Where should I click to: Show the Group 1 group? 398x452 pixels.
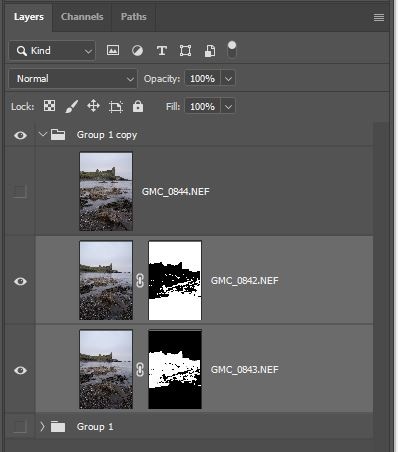point(20,427)
